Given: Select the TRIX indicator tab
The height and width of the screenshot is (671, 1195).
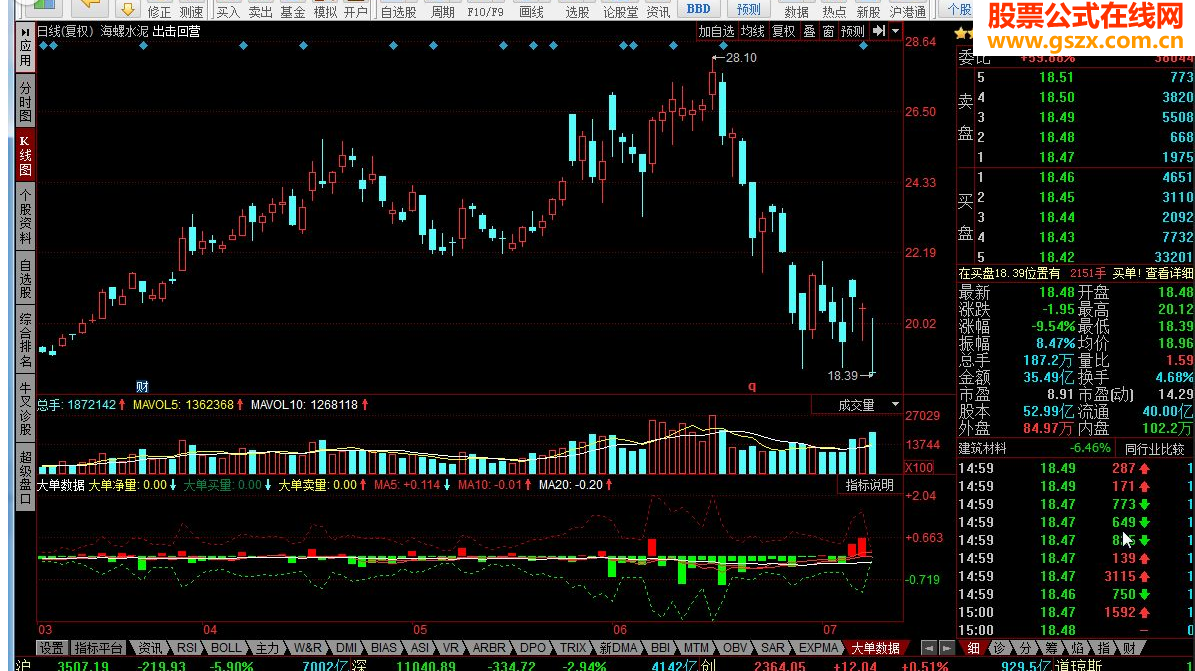Looking at the screenshot, I should pos(572,648).
